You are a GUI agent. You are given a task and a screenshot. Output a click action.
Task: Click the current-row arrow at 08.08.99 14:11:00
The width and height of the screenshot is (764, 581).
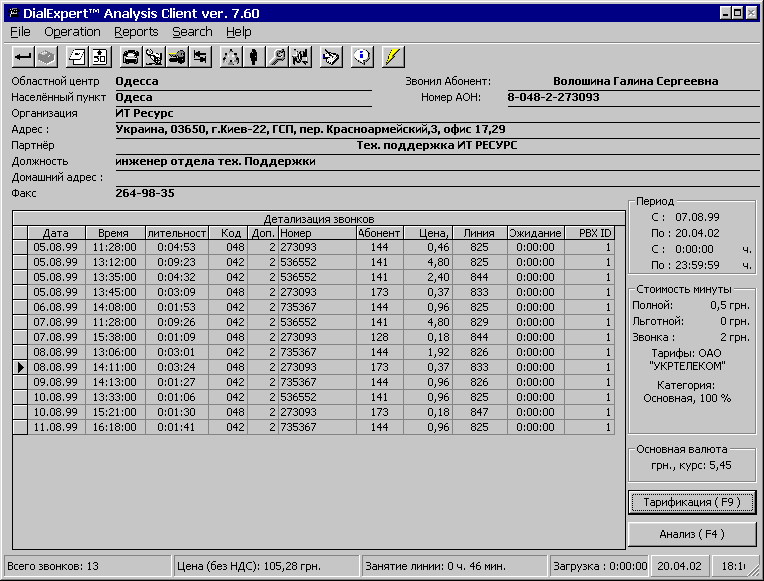point(20,367)
